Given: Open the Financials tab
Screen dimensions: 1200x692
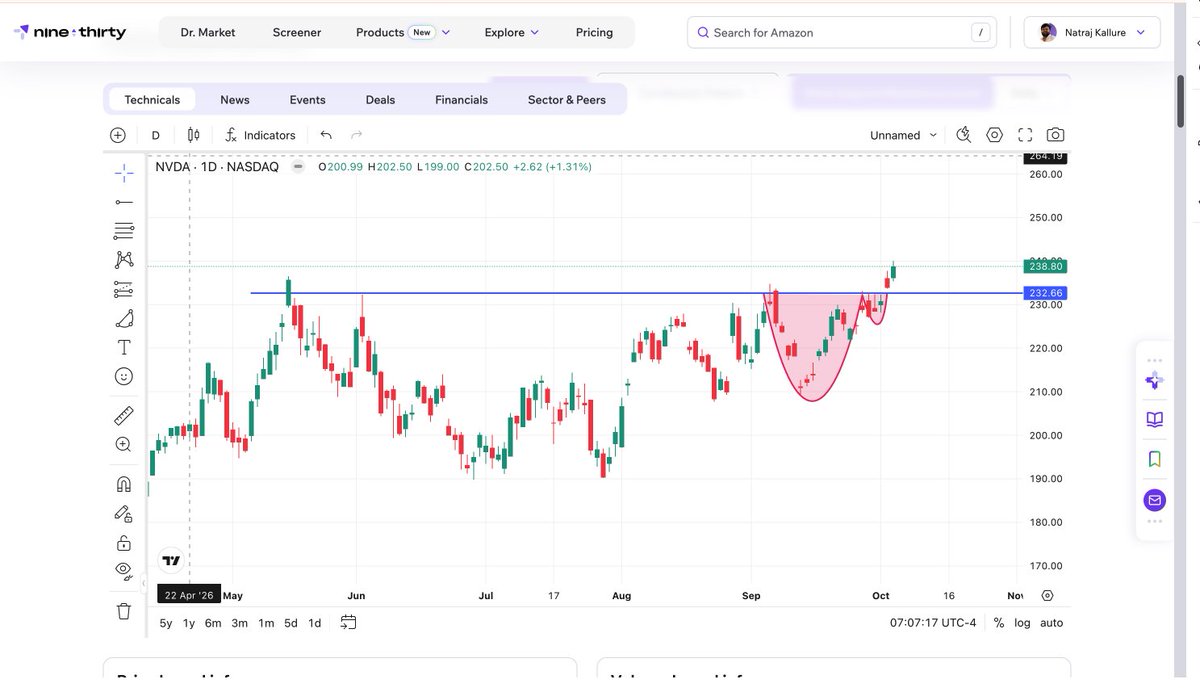Looking at the screenshot, I should pyautogui.click(x=462, y=100).
